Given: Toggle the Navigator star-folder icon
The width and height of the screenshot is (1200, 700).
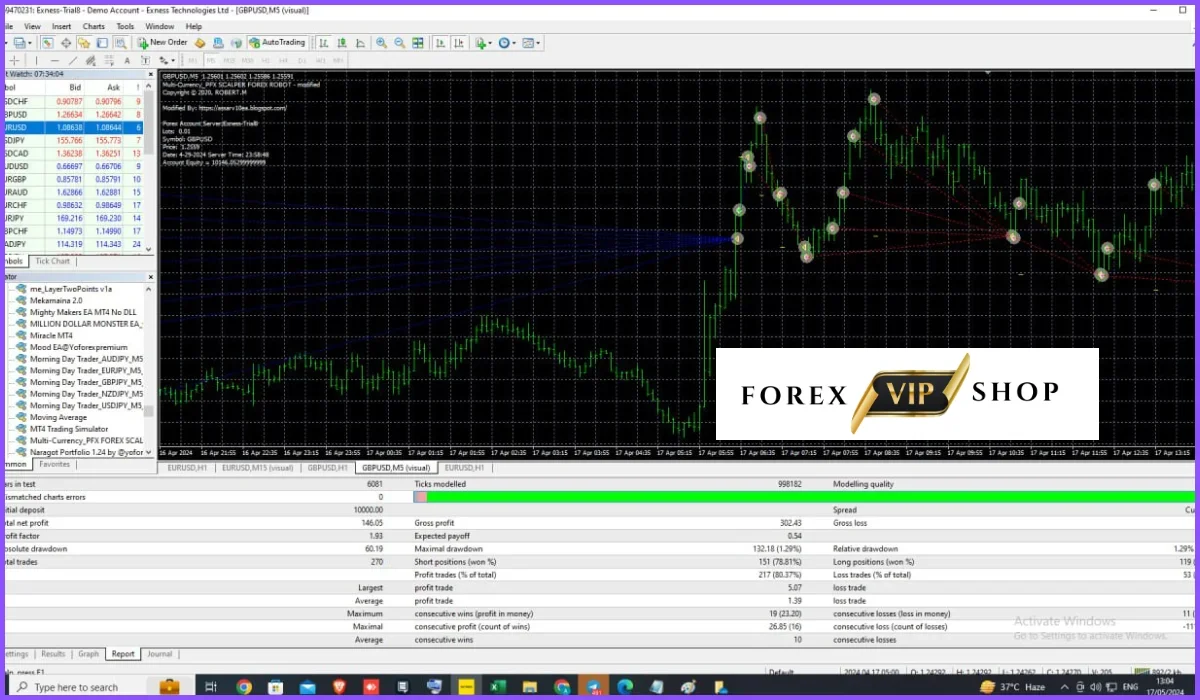Looking at the screenshot, I should 84,43.
